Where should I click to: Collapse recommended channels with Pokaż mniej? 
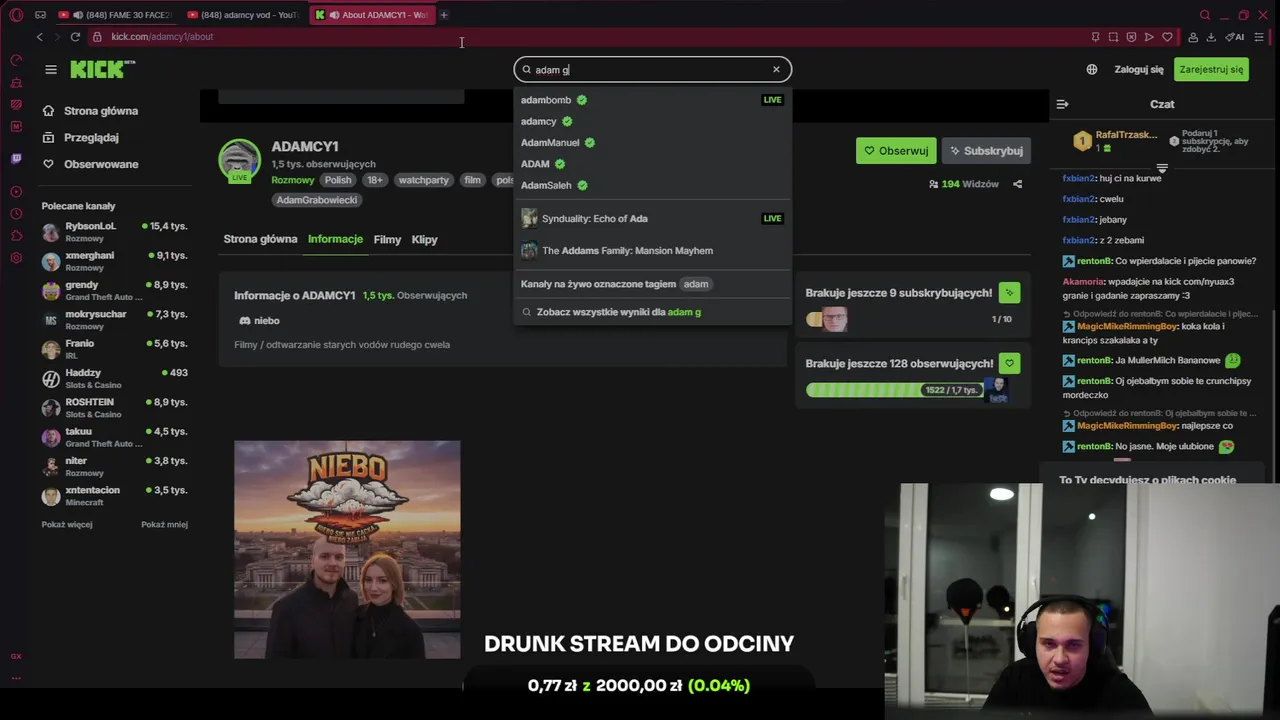point(164,524)
